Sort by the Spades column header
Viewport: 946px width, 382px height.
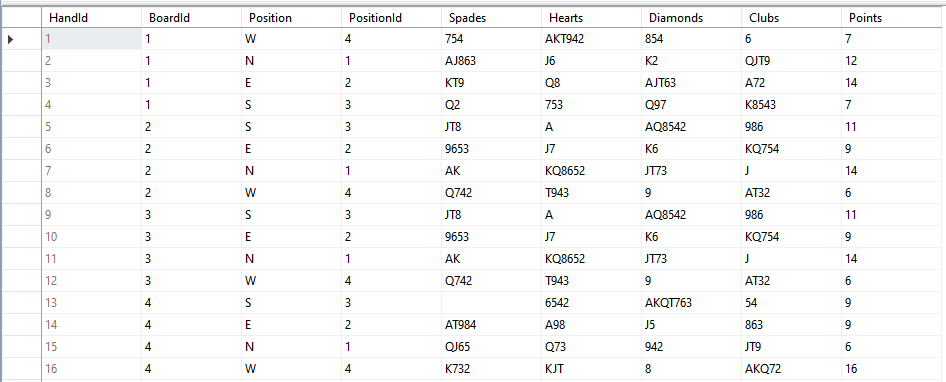click(x=491, y=18)
